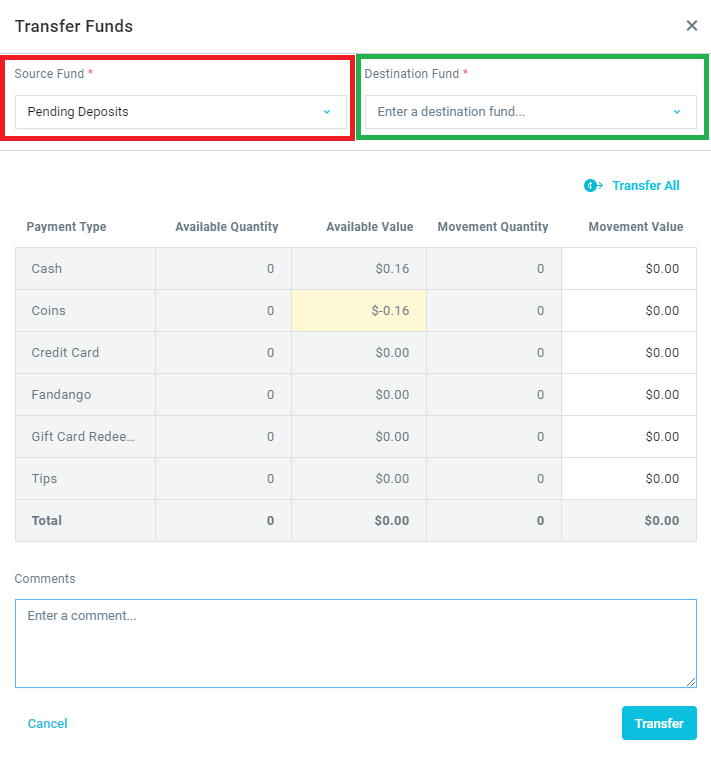Cancel the funds transfer
The height and width of the screenshot is (760, 711).
pyautogui.click(x=47, y=723)
